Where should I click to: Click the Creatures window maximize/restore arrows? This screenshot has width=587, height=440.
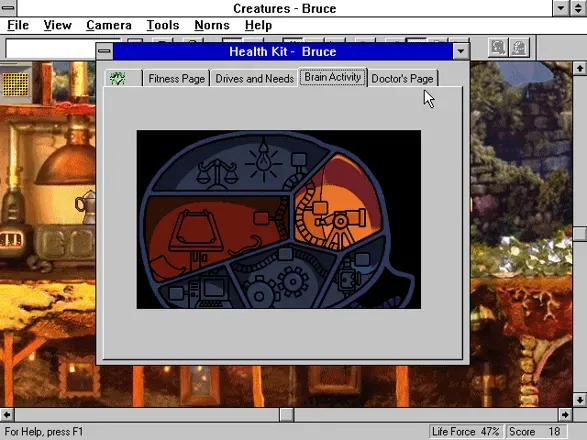tap(578, 8)
